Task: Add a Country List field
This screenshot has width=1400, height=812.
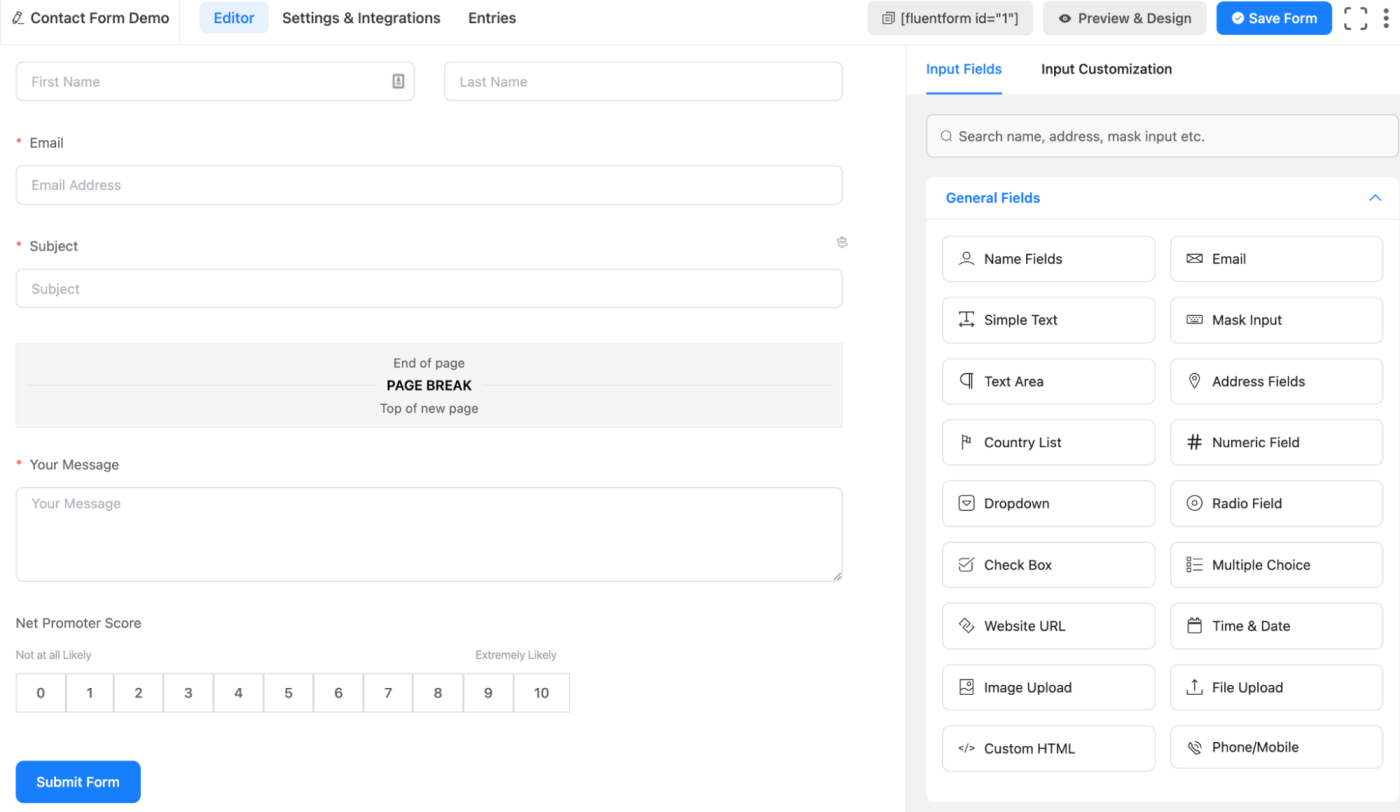Action: 1048,442
